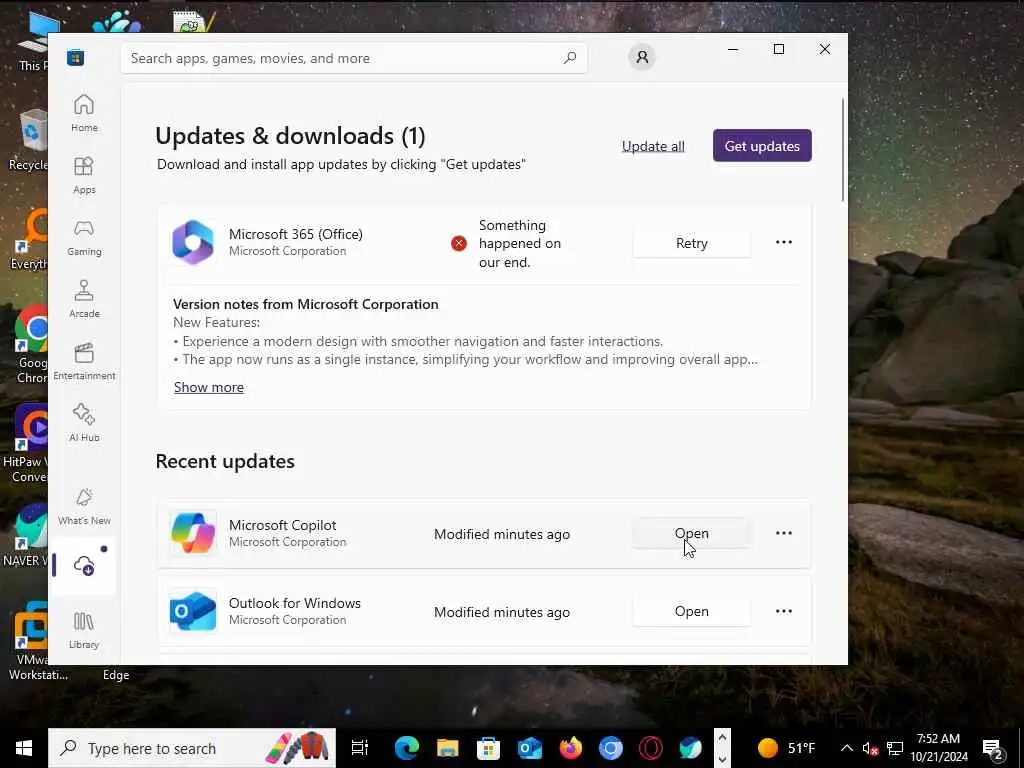Open more options for Microsoft 365 (Office)
The height and width of the screenshot is (768, 1024).
click(x=784, y=242)
